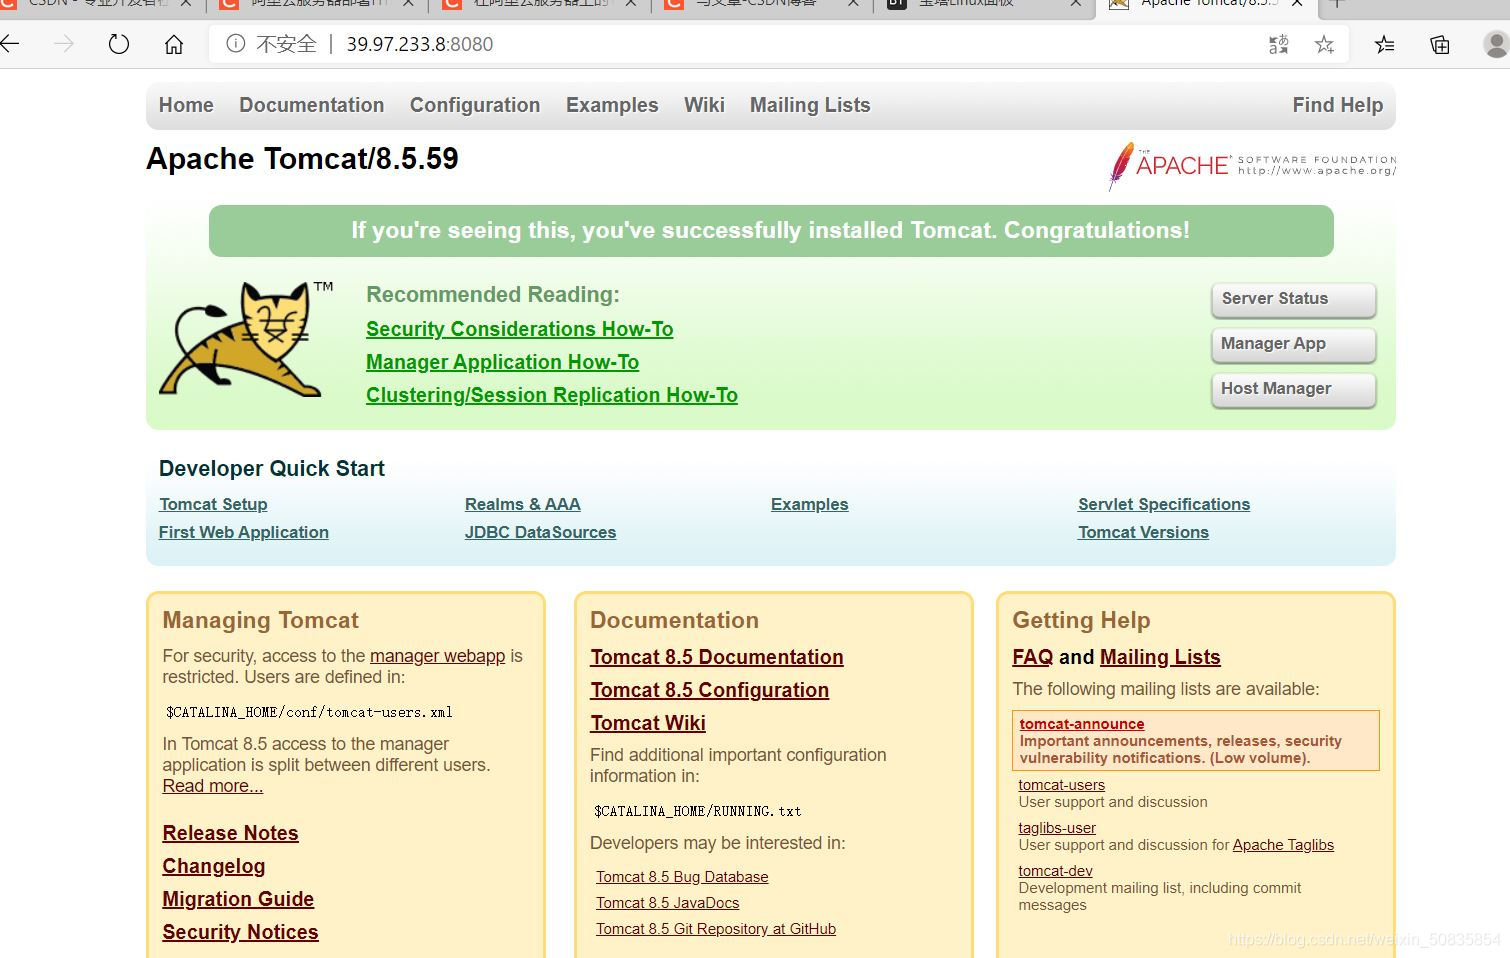Open the user profile avatar
This screenshot has height=958, width=1510.
1496,44
